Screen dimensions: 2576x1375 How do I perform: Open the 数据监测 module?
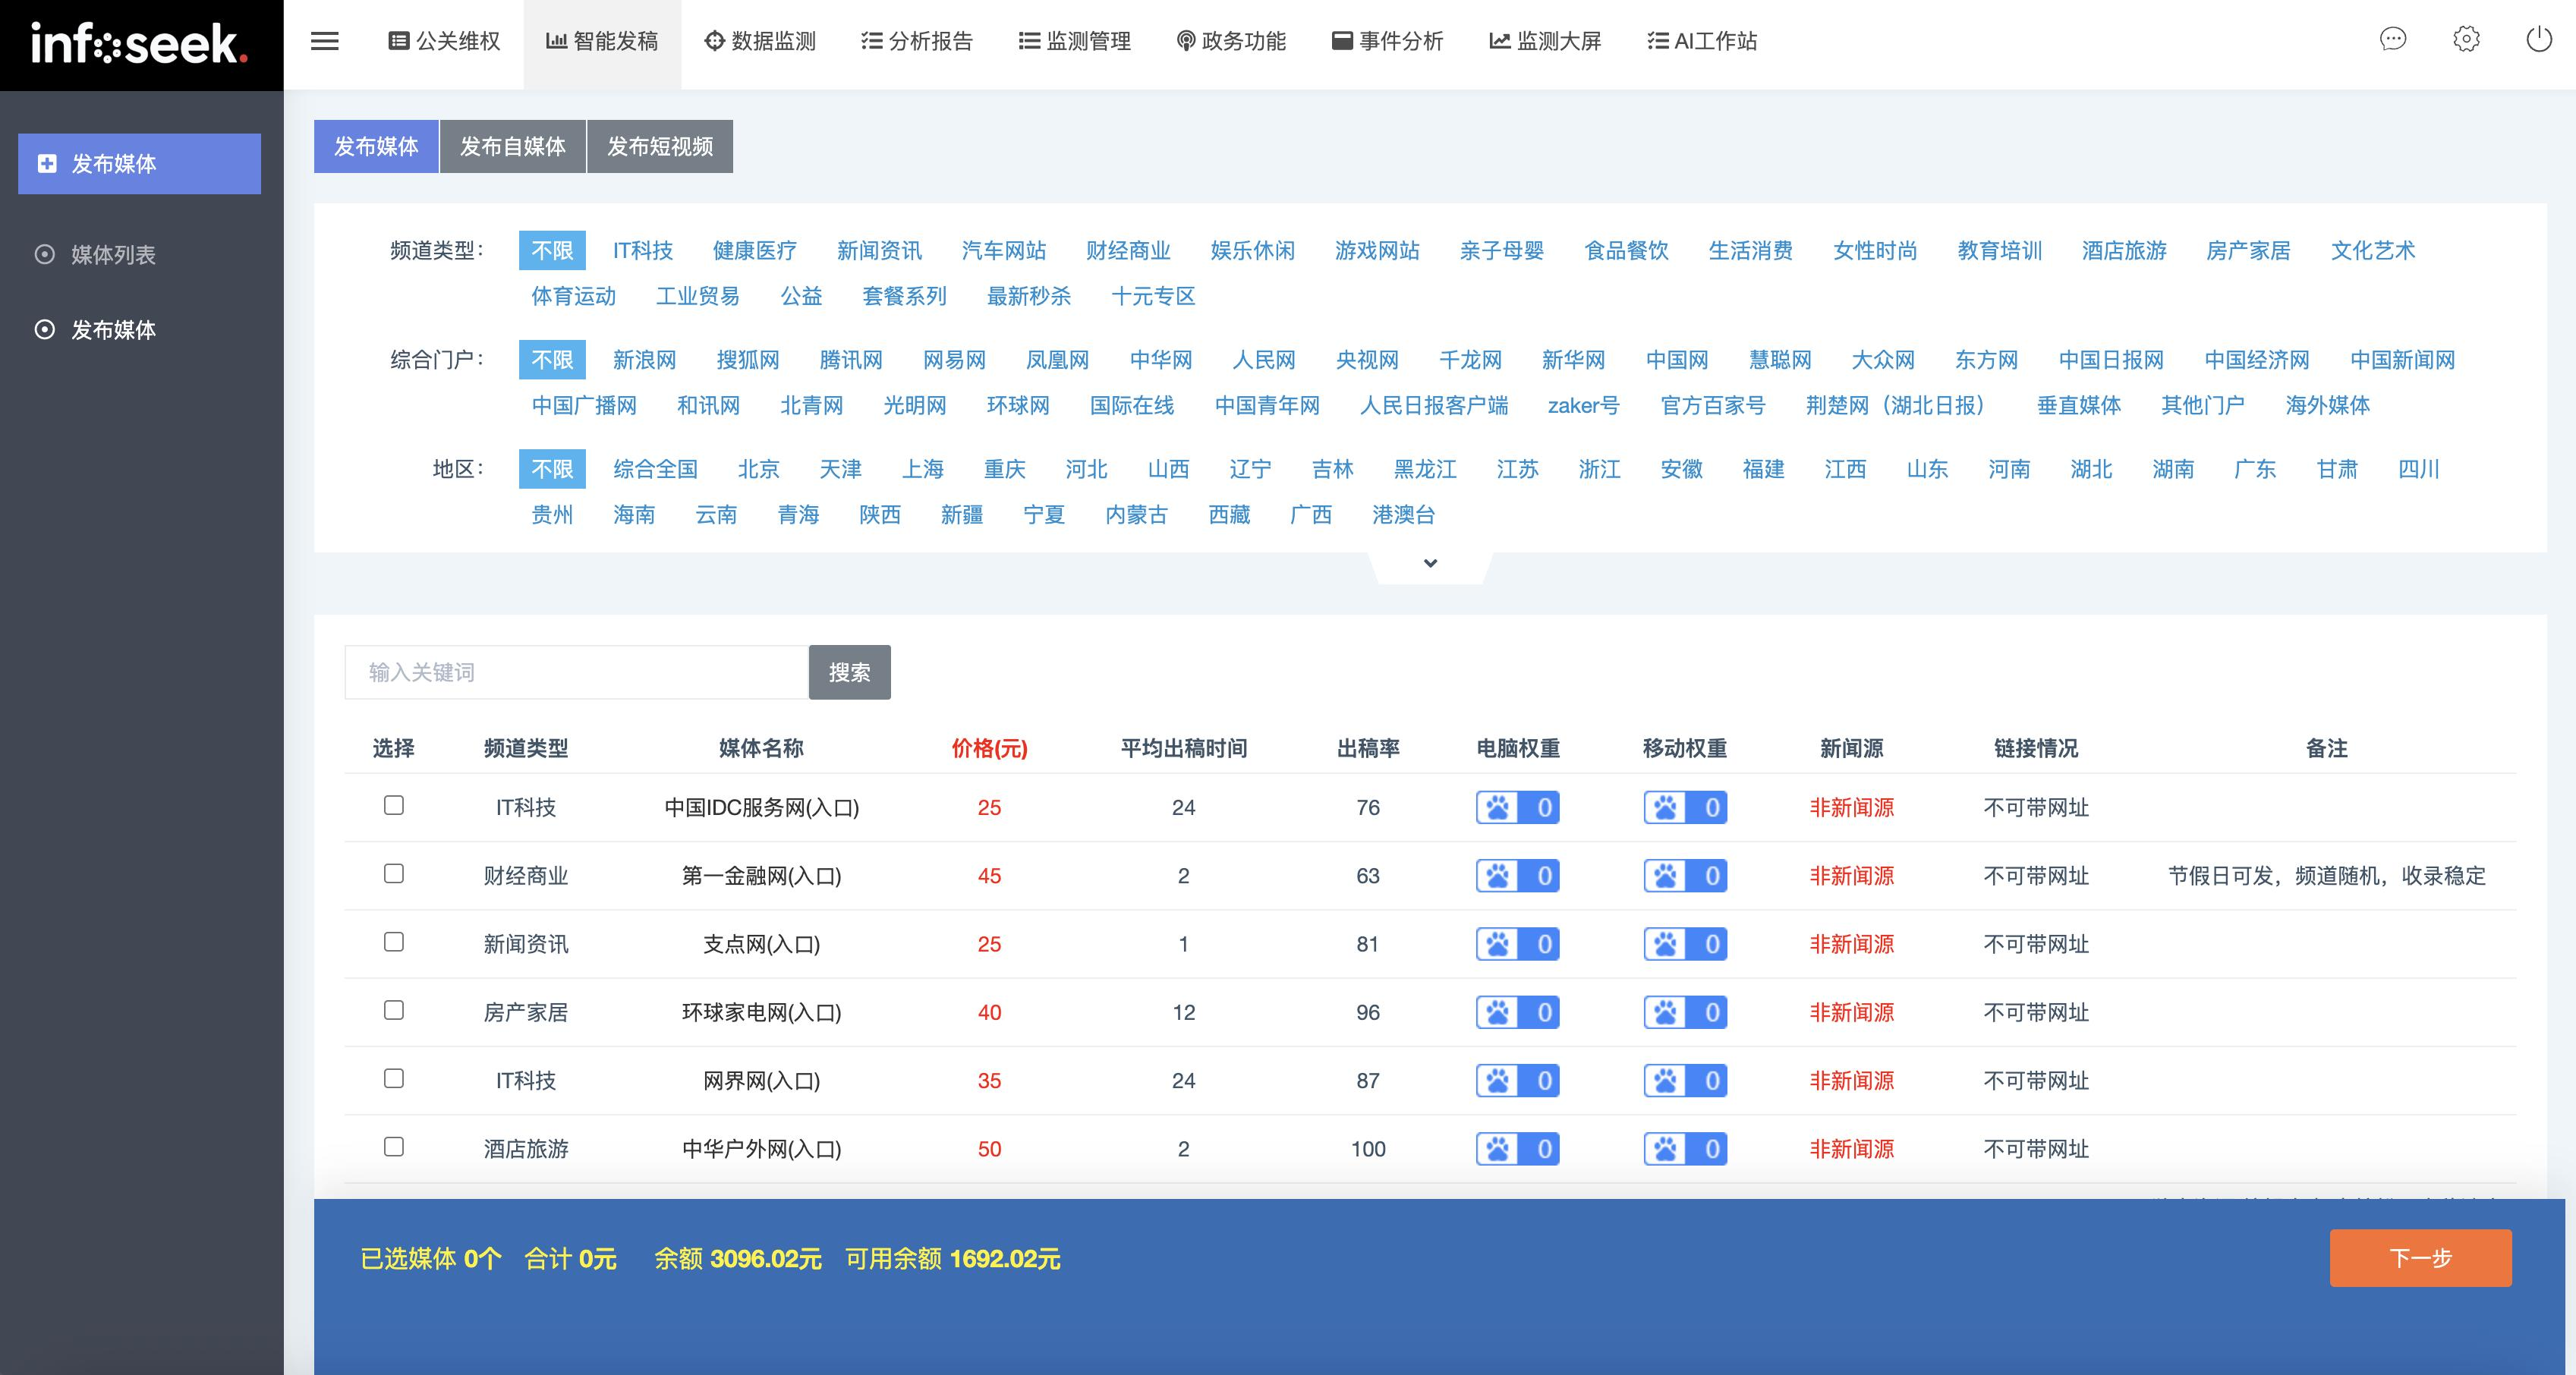[x=760, y=41]
